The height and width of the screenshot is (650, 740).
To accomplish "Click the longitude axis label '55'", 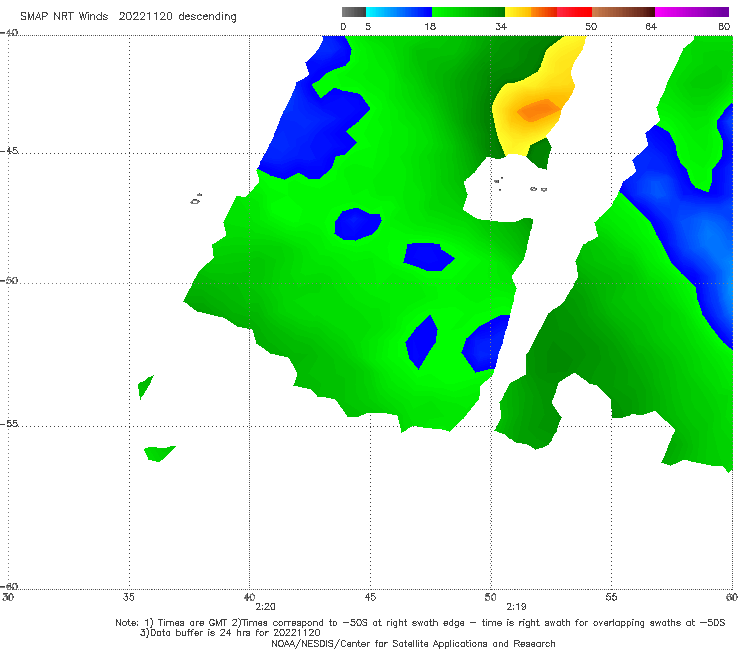I will (611, 597).
